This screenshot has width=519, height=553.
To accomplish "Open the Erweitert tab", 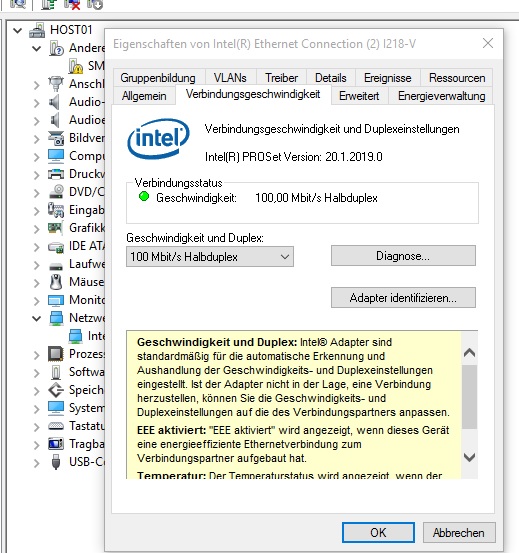I will 359,96.
